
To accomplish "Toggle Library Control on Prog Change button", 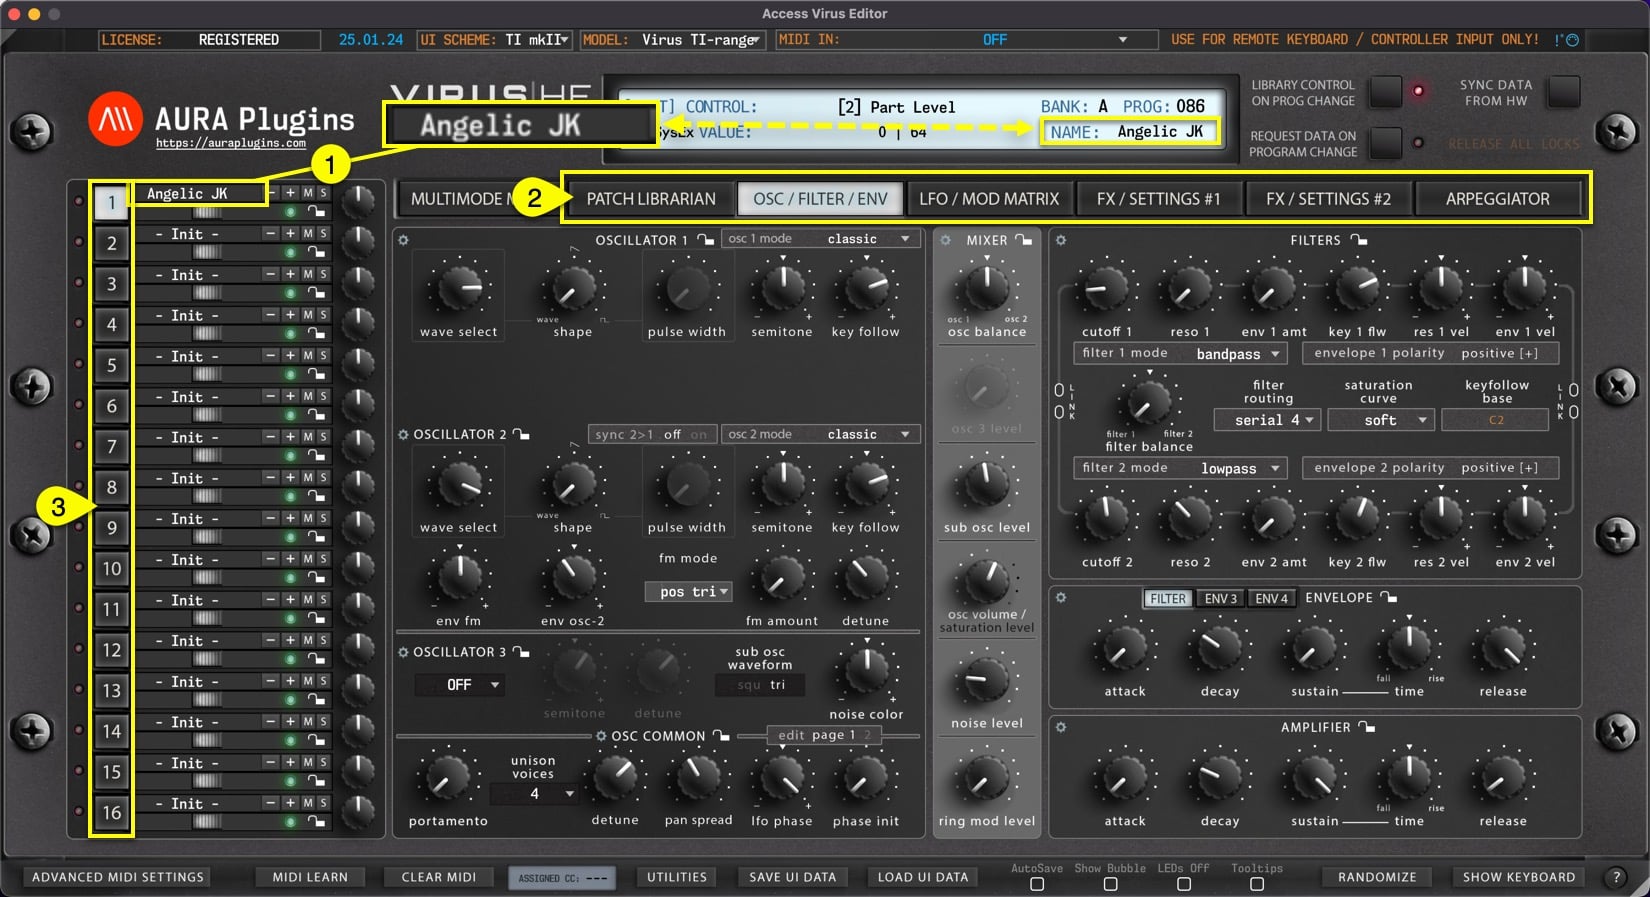I will tap(1385, 92).
